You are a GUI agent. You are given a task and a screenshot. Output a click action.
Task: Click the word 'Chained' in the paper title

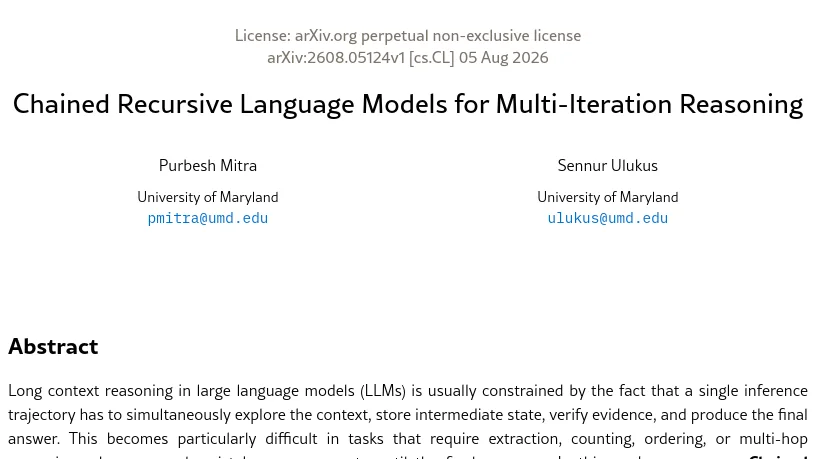click(61, 104)
